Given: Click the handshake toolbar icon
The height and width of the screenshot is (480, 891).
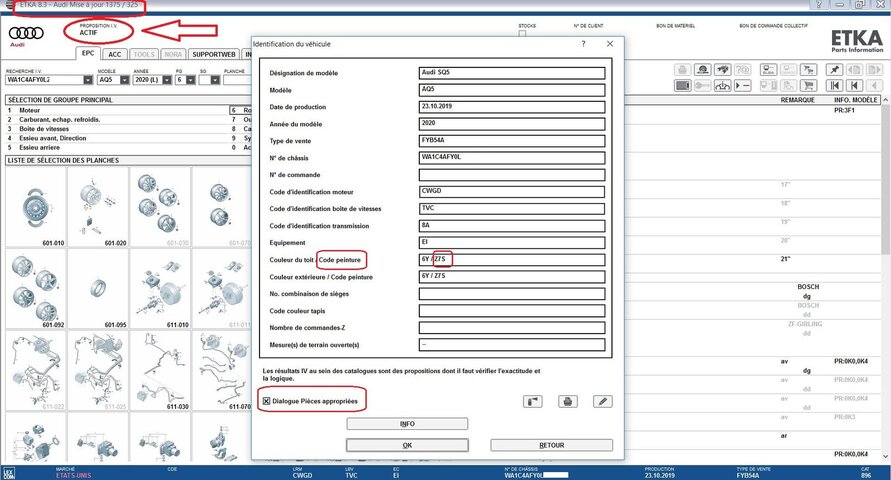Looking at the screenshot, I should (722, 70).
